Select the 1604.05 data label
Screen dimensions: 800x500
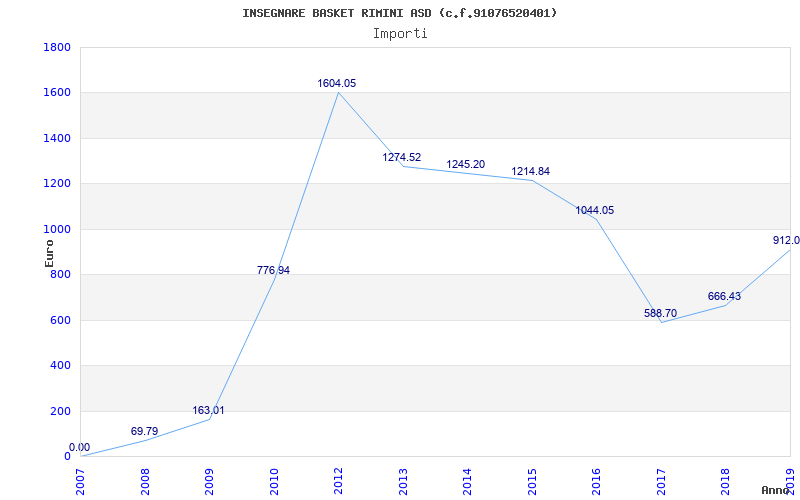coord(337,84)
